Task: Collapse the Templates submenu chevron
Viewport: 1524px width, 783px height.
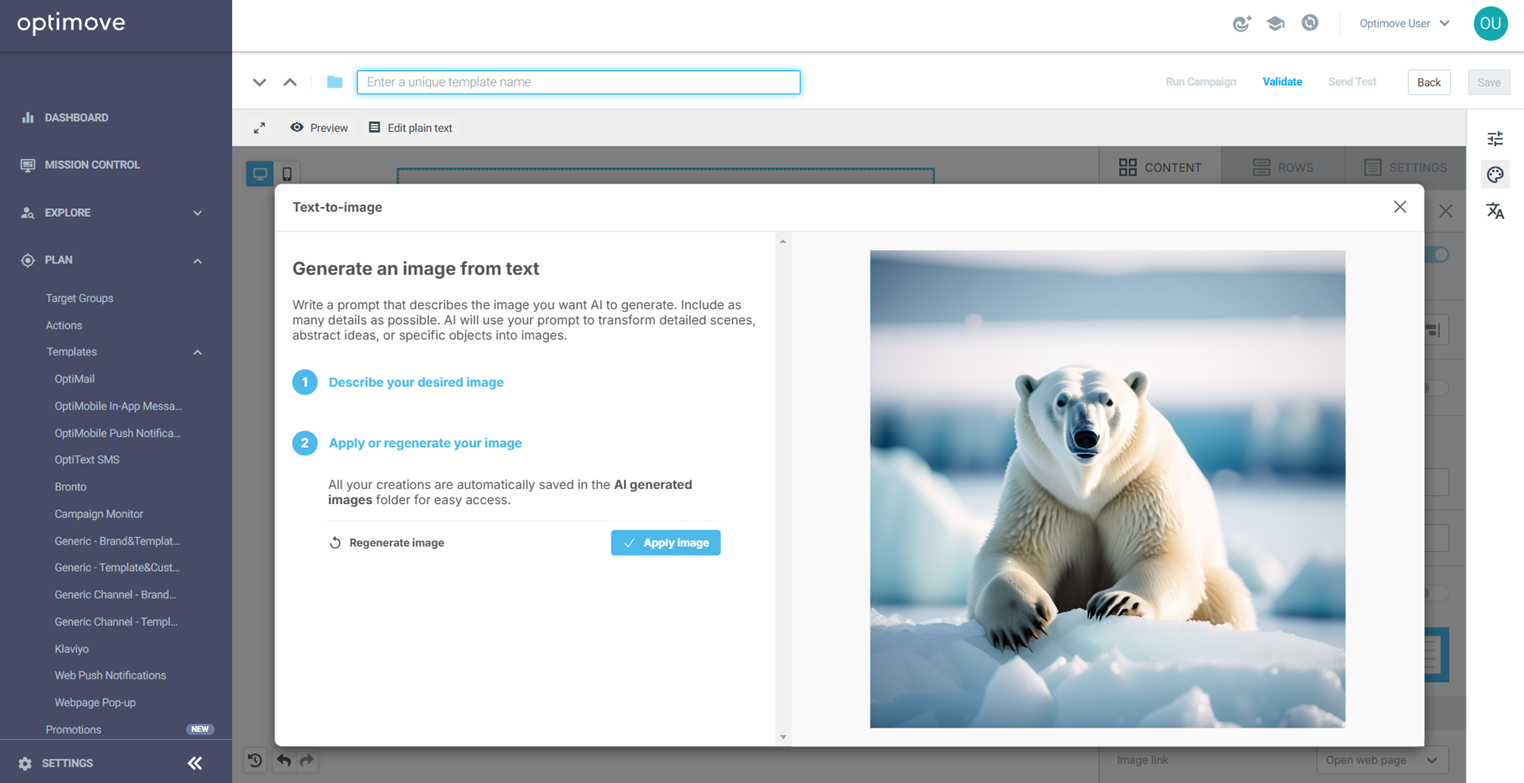Action: click(x=197, y=352)
